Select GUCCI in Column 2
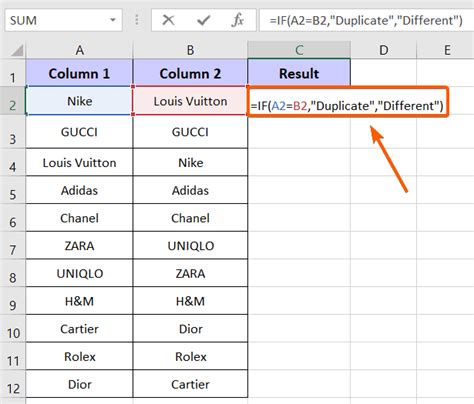The width and height of the screenshot is (474, 404). point(190,132)
